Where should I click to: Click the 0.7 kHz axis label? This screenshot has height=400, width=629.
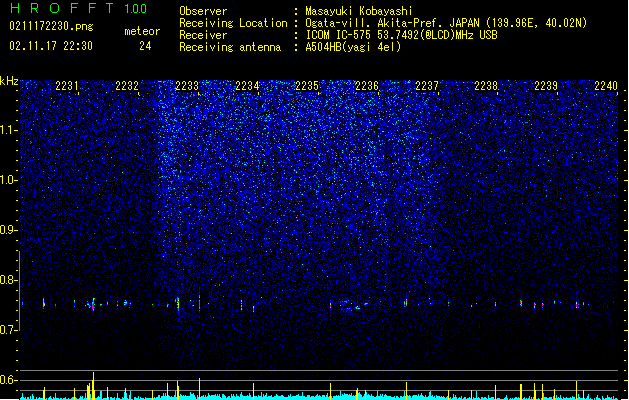9,330
